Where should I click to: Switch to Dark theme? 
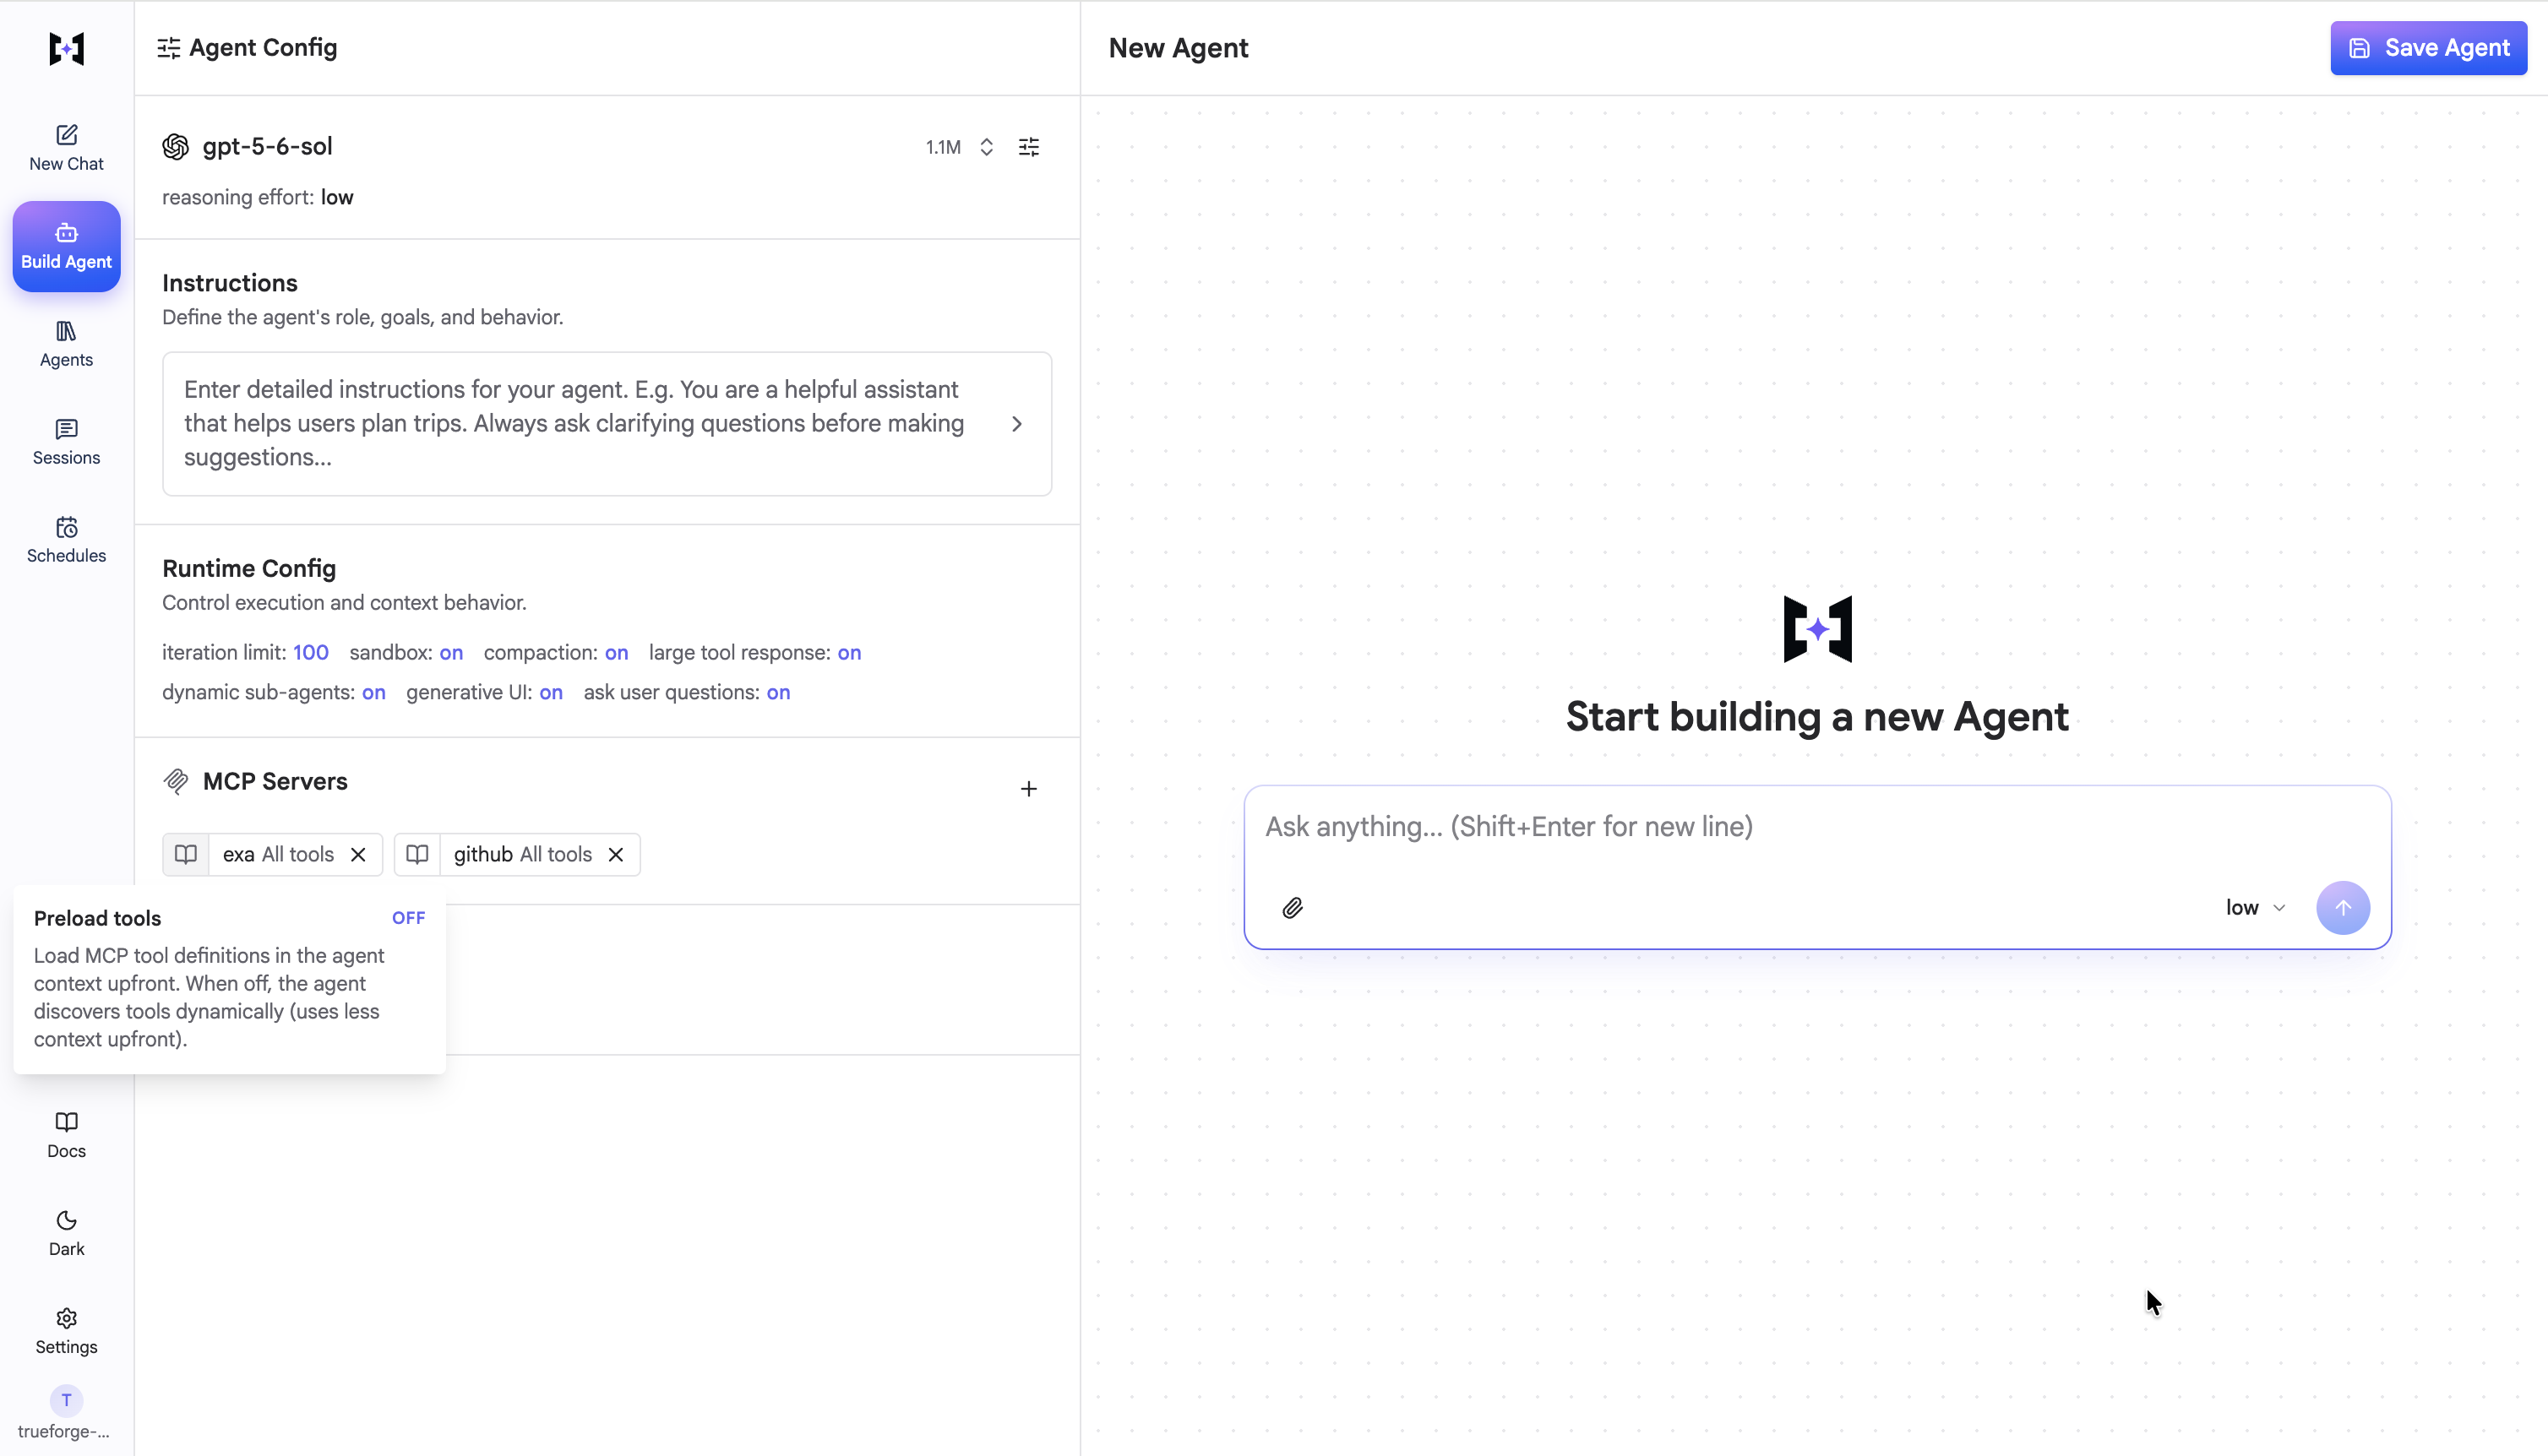[66, 1233]
